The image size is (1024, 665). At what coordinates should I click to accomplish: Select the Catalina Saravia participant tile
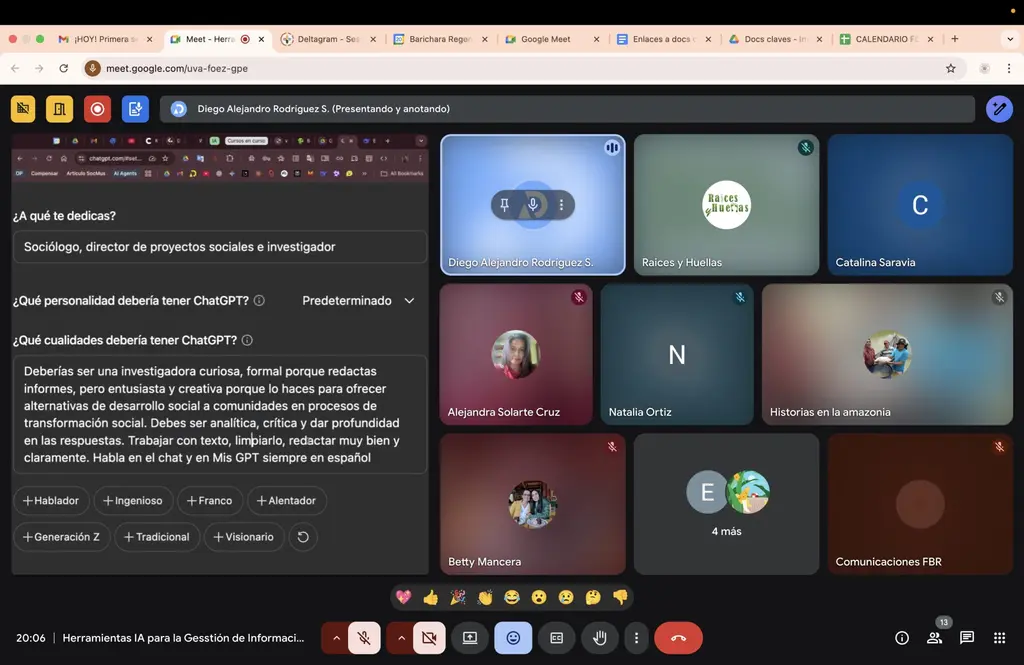pyautogui.click(x=920, y=205)
